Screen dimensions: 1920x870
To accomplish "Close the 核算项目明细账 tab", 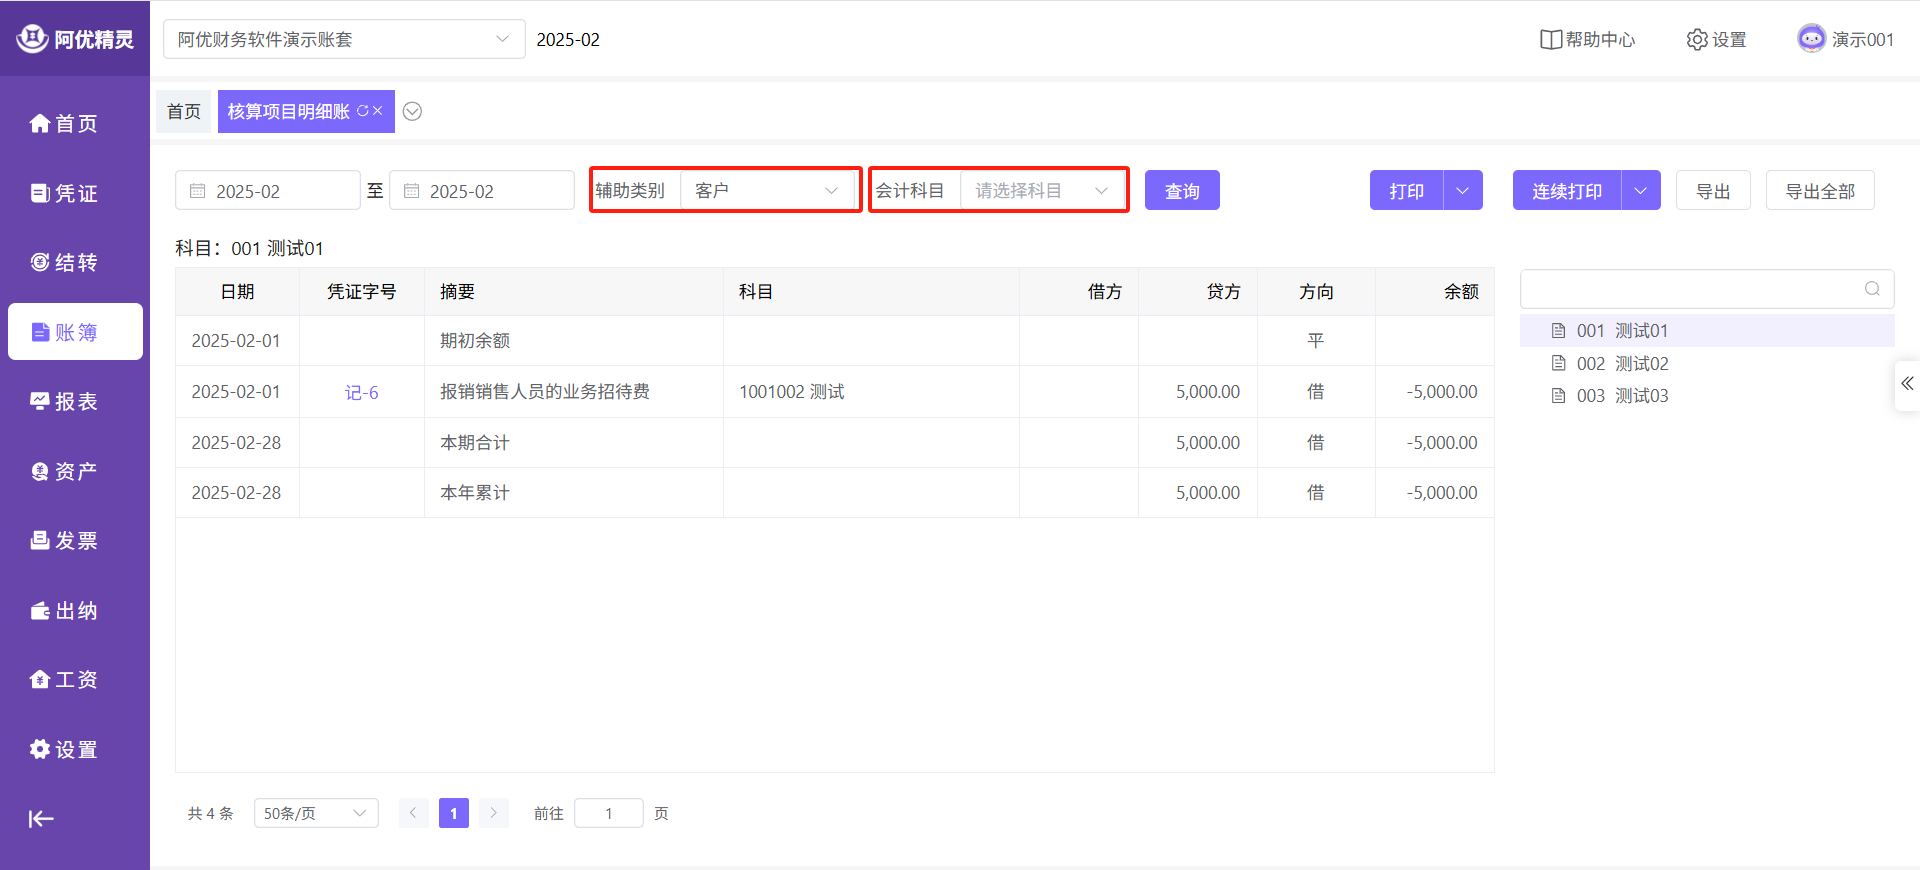I will coord(378,111).
